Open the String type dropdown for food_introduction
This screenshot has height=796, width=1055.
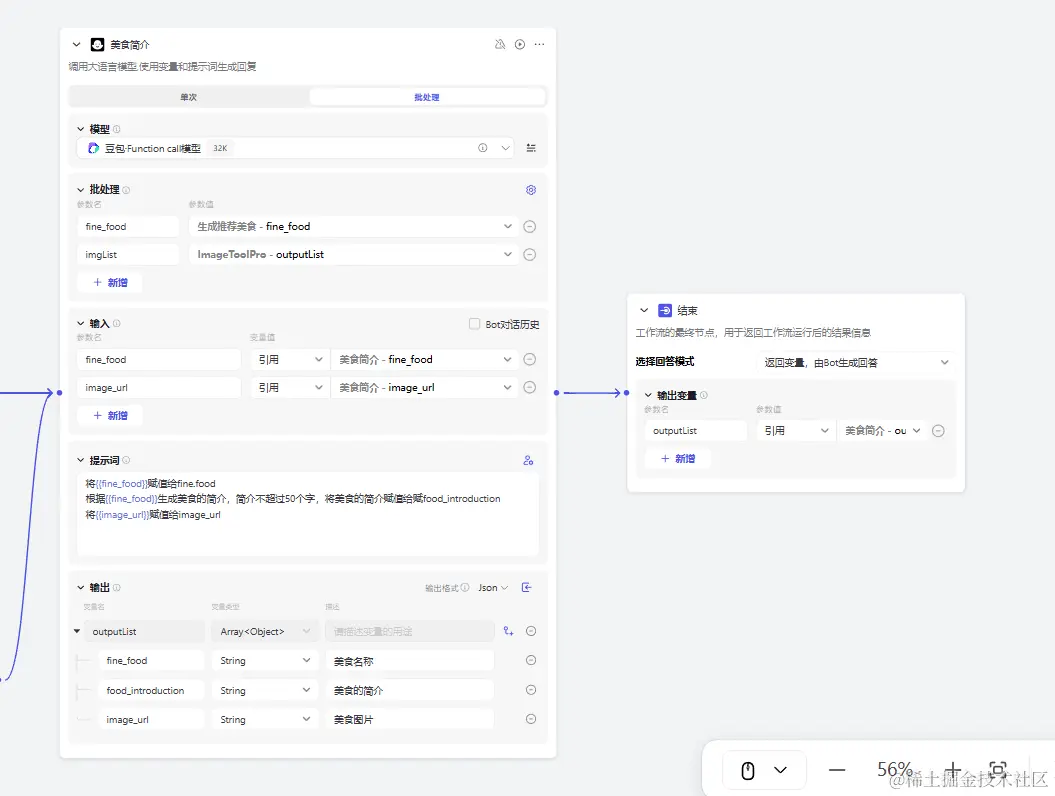pos(264,690)
